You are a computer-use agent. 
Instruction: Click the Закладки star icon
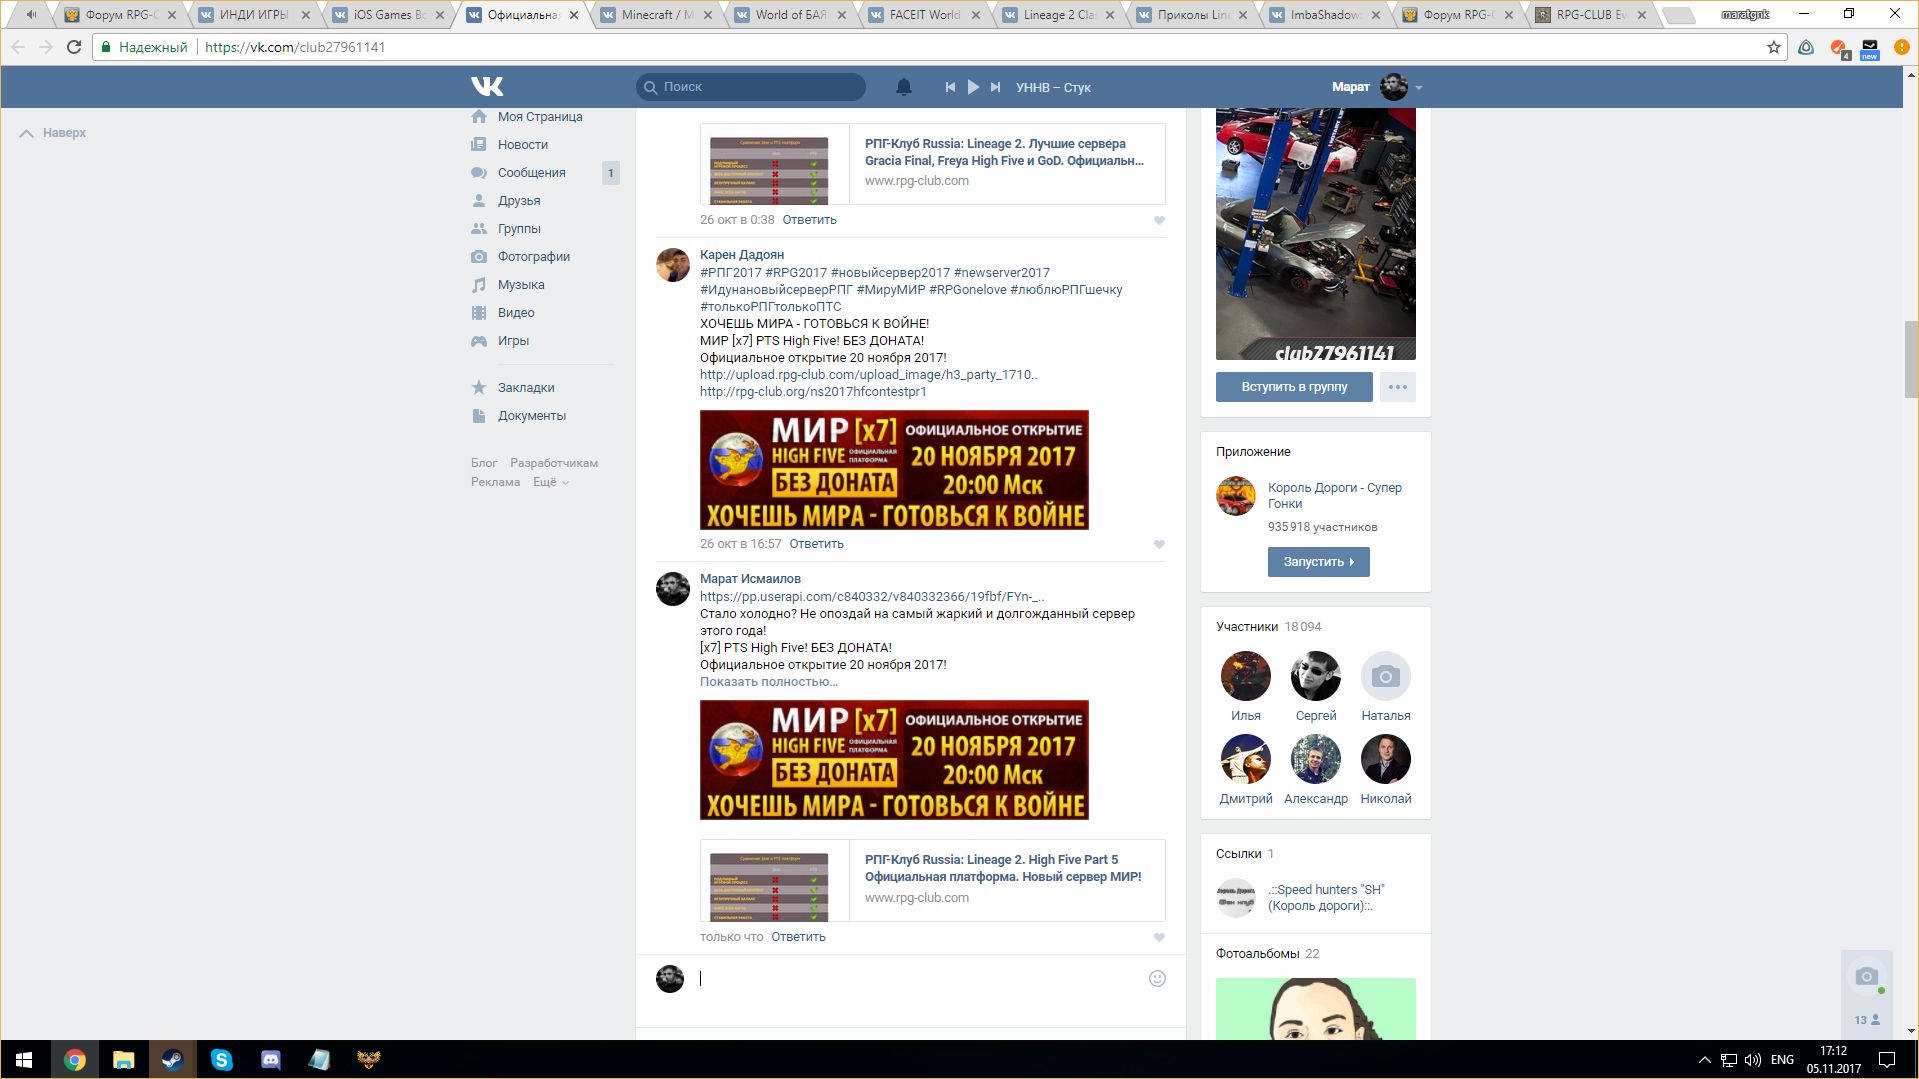[x=479, y=387]
